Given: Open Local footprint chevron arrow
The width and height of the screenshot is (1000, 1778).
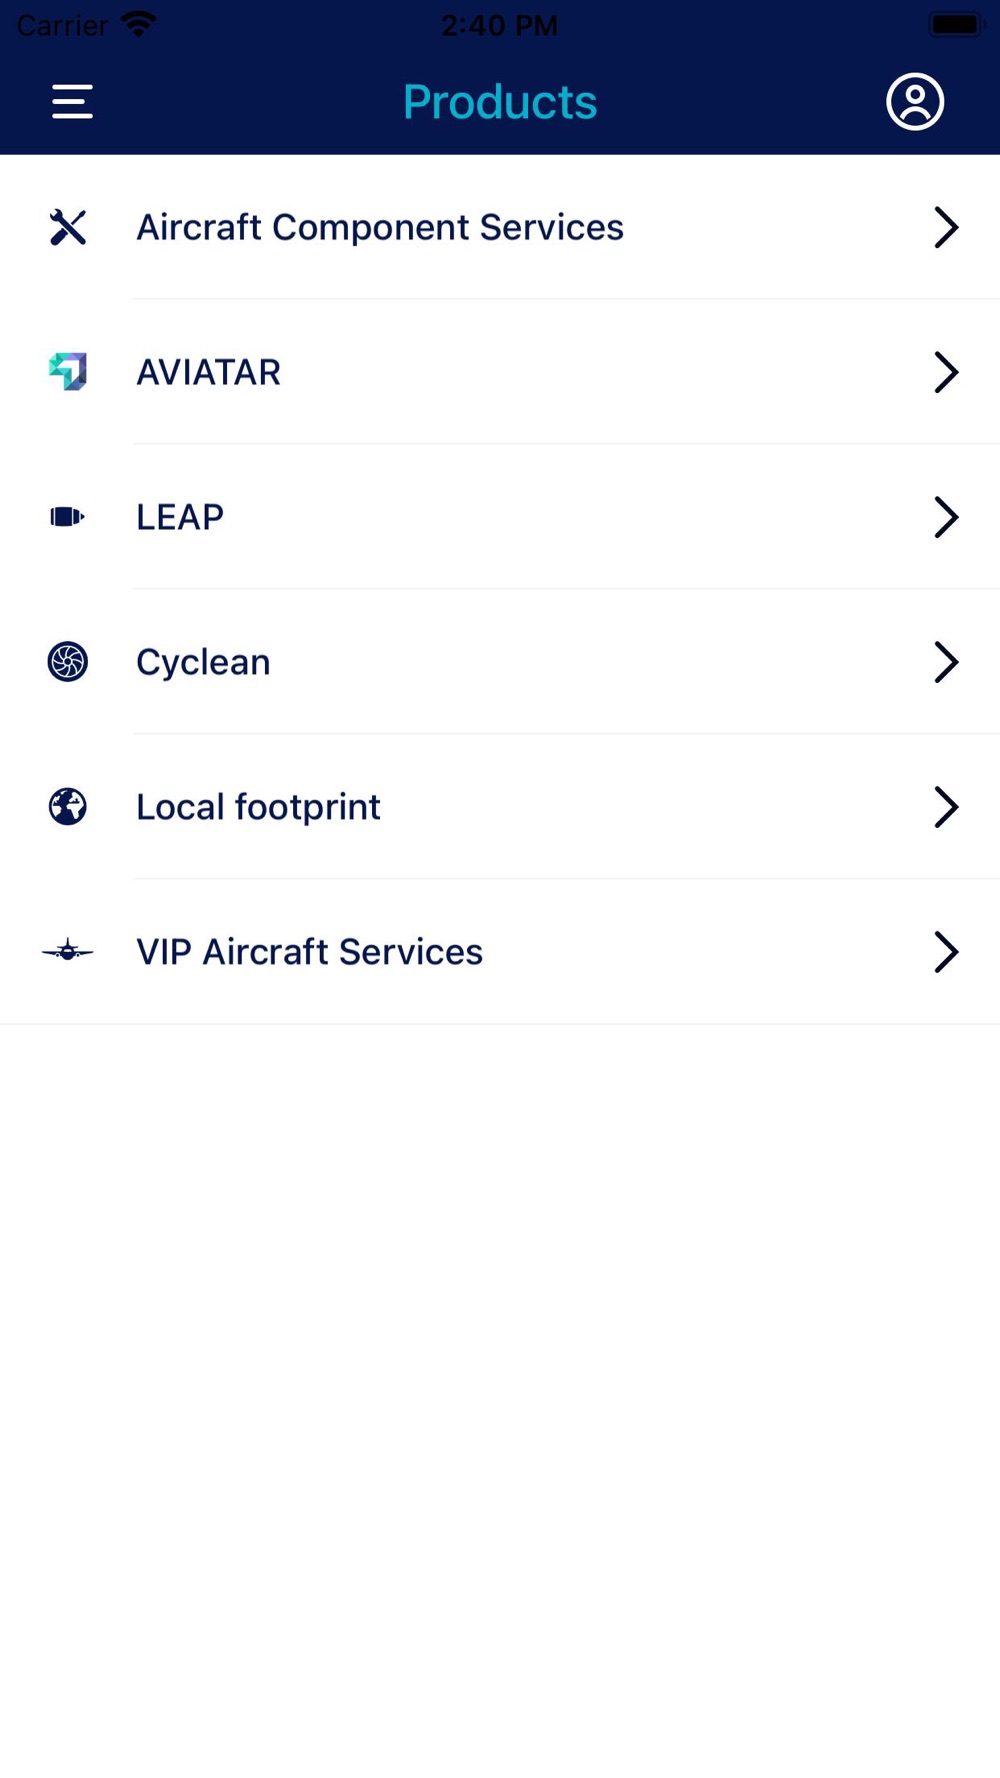Looking at the screenshot, I should [945, 807].
